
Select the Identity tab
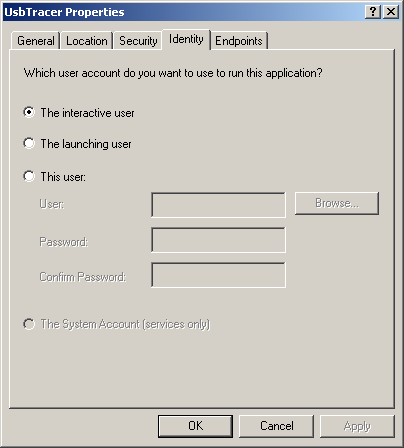coord(186,39)
